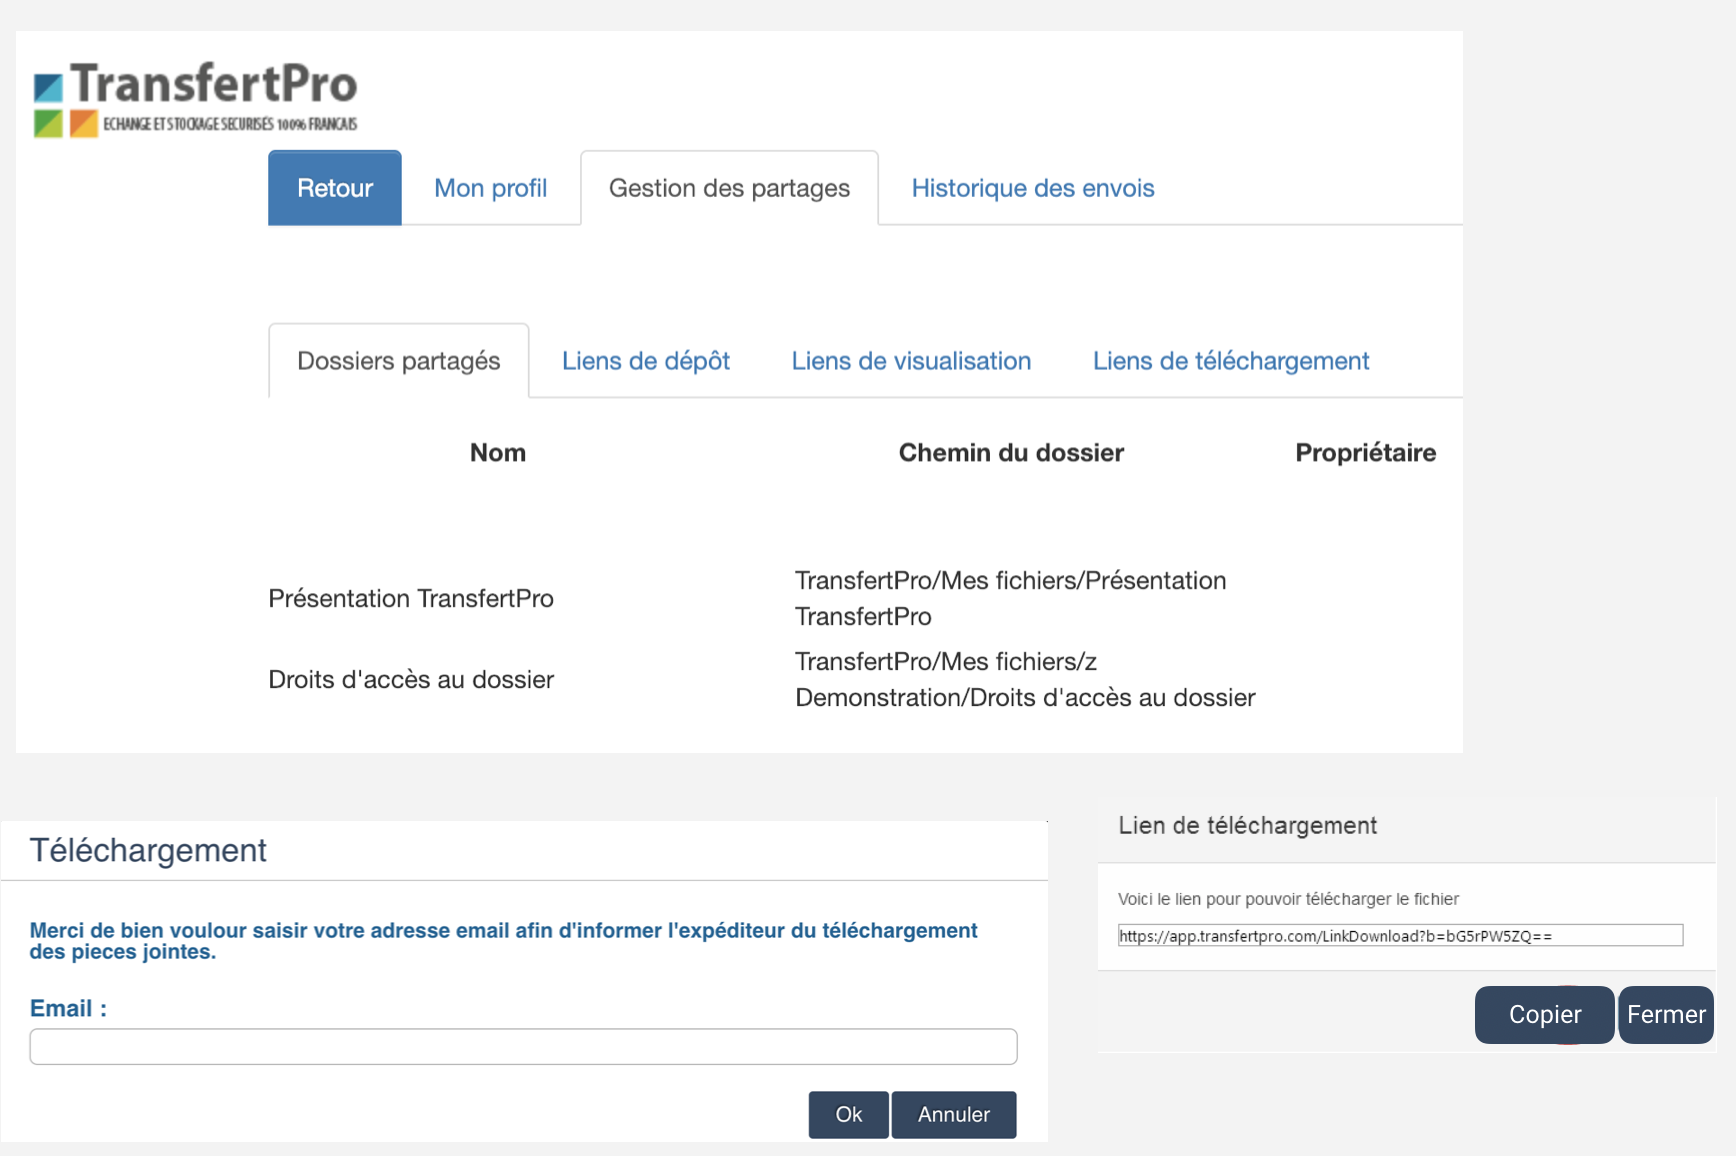
Task: Switch to Liens de dépôt tab
Action: (x=646, y=361)
